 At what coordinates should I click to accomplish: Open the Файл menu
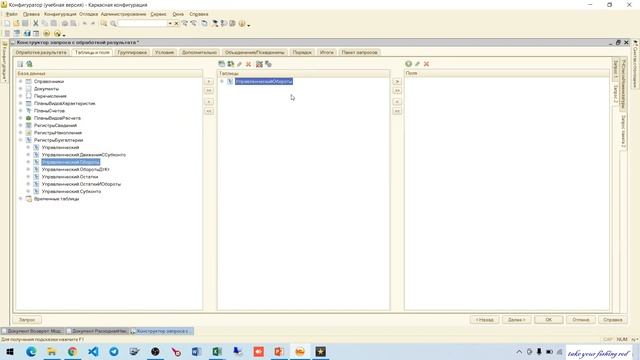pyautogui.click(x=11, y=14)
